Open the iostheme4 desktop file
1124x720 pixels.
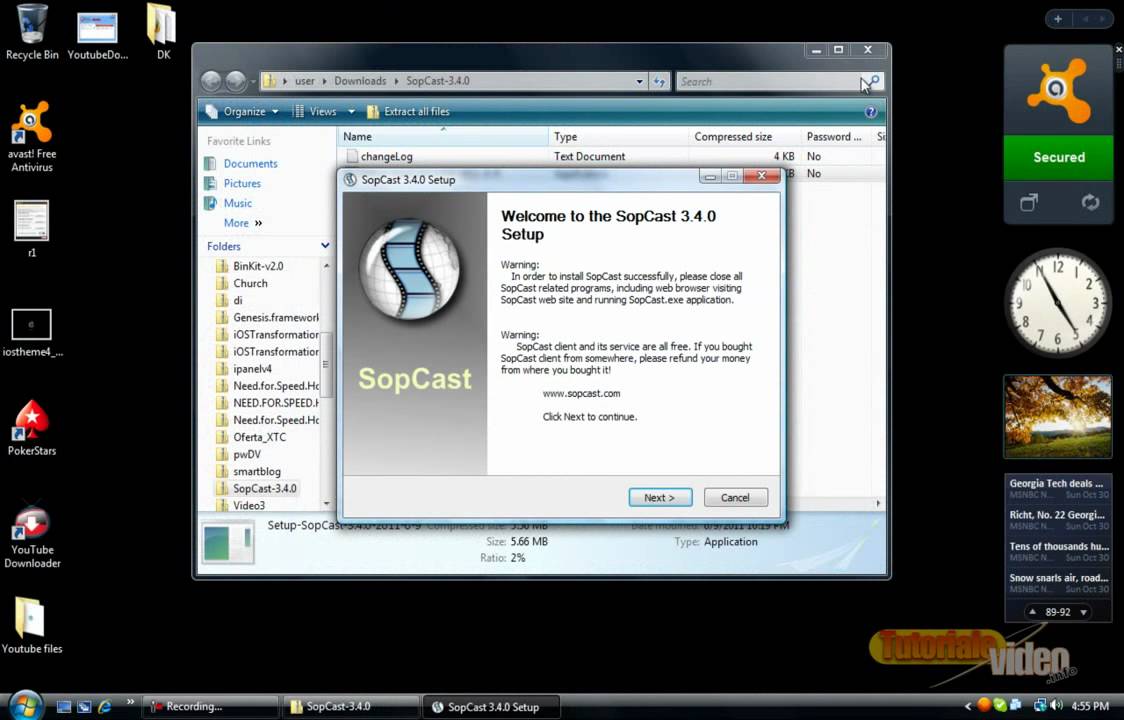[x=32, y=333]
